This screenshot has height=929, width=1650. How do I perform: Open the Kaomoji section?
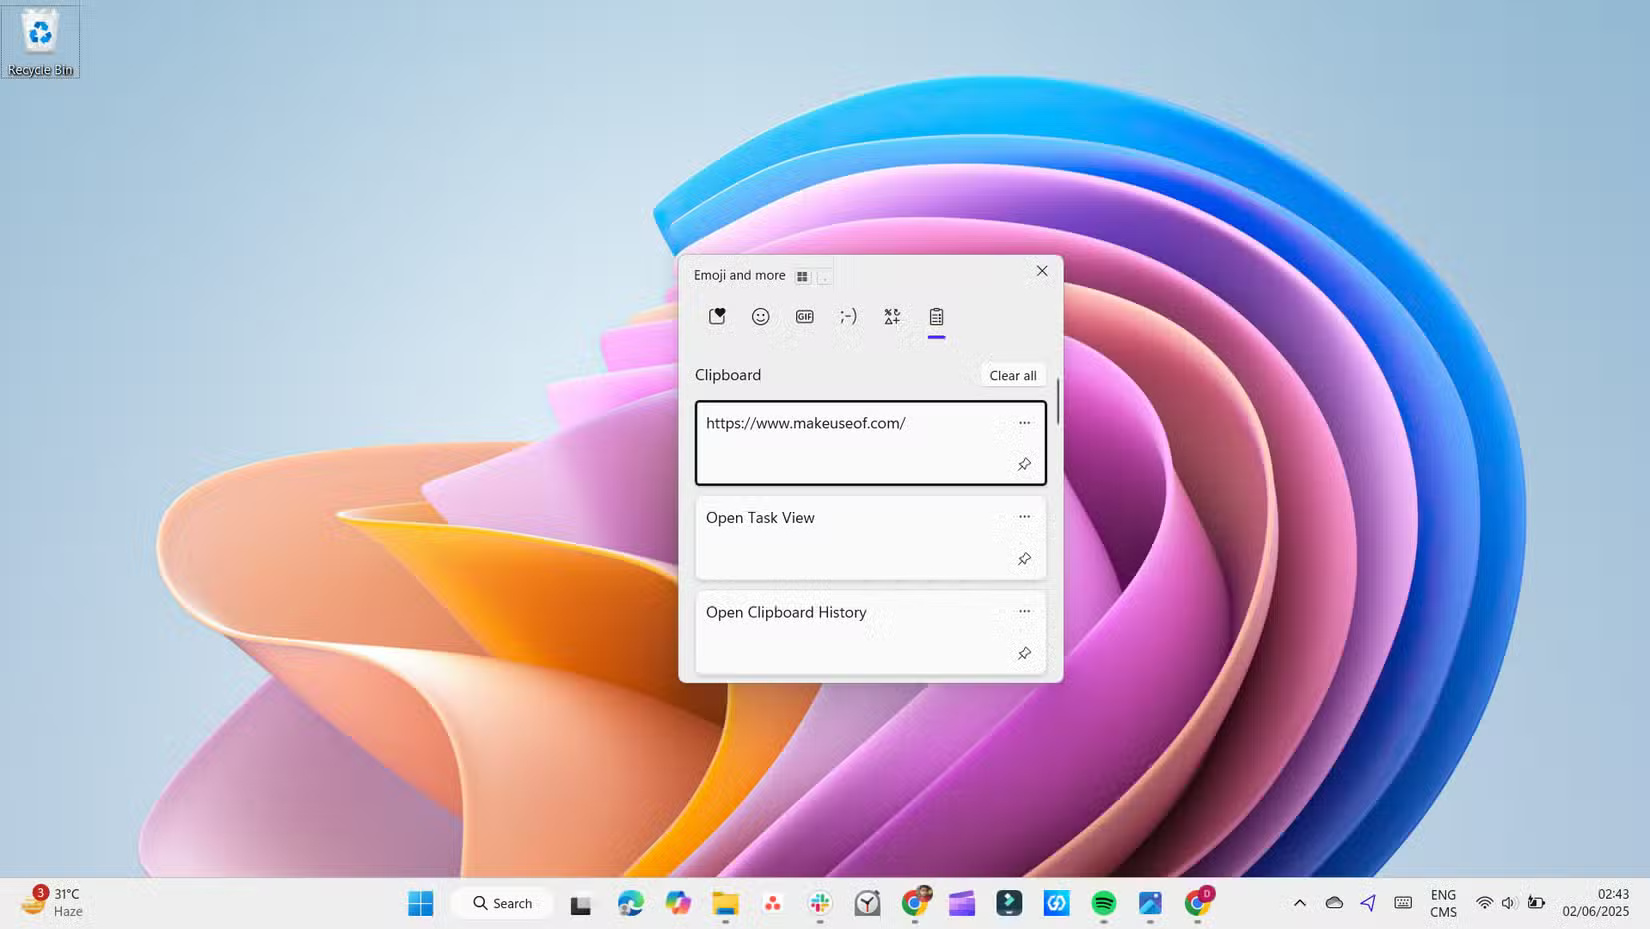[x=848, y=316]
